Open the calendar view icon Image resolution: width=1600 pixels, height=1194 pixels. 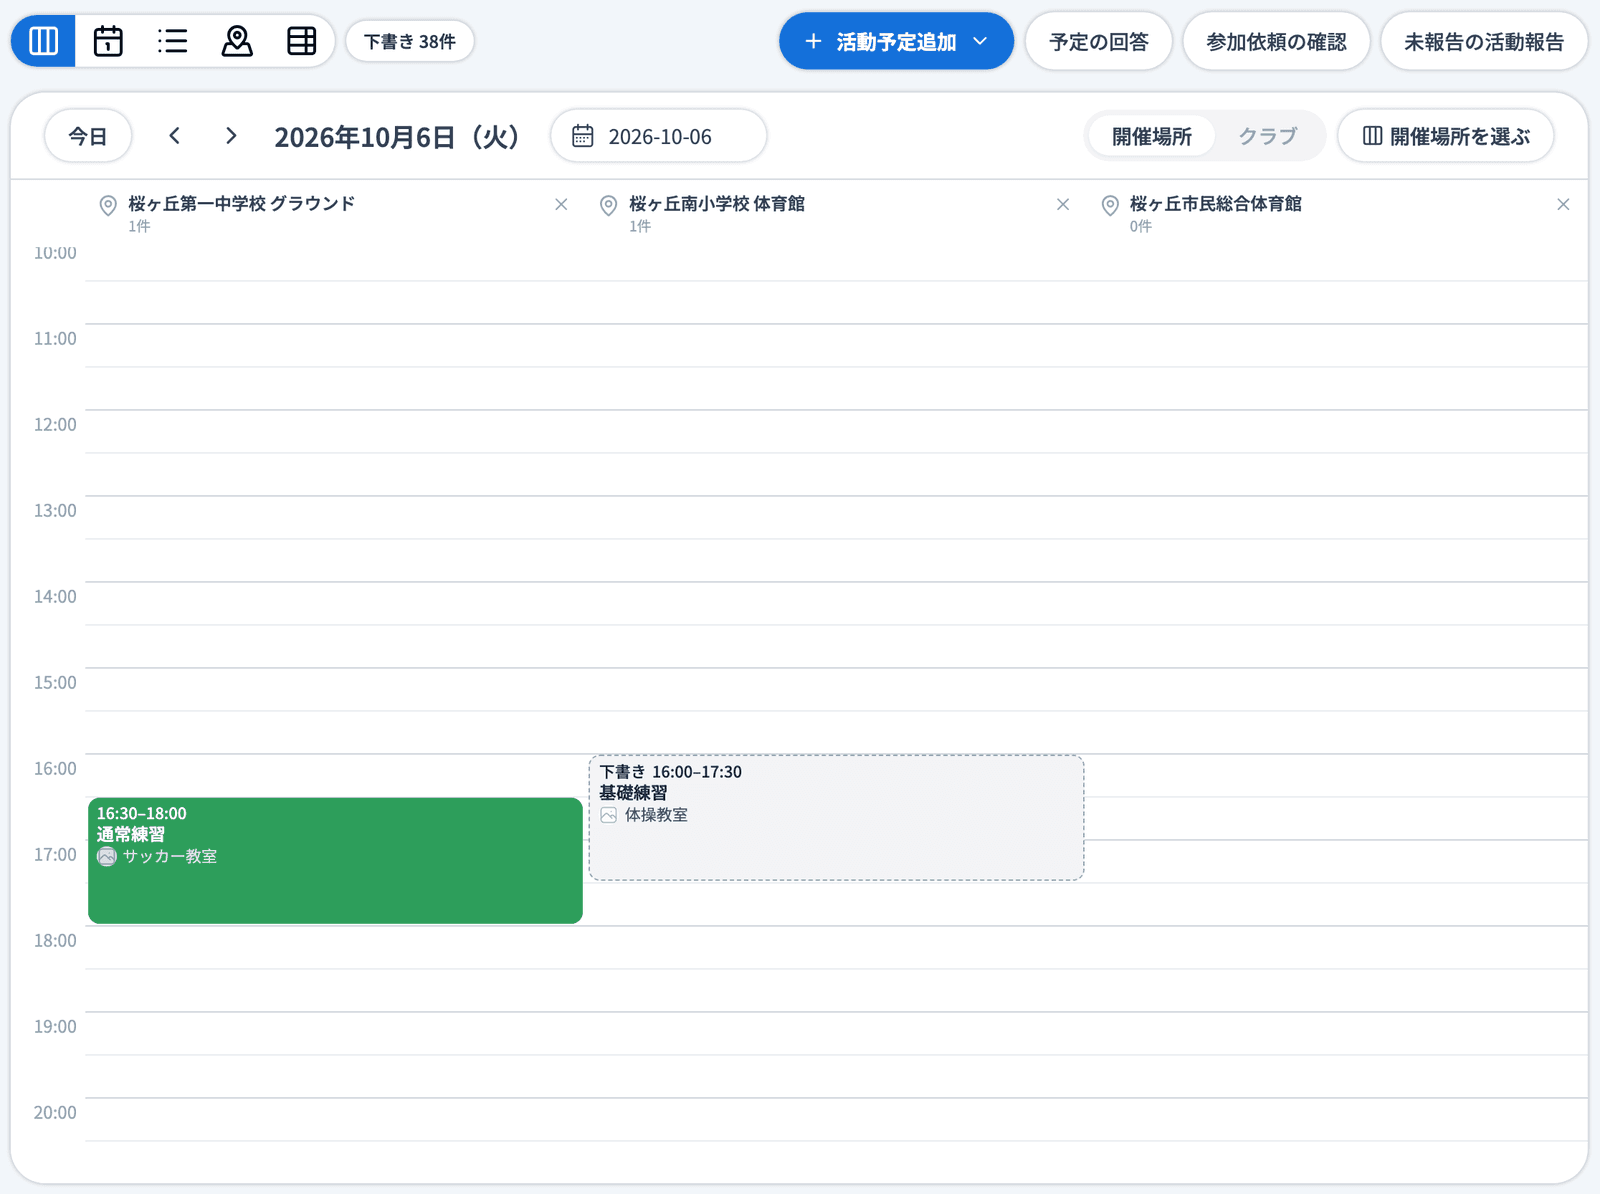(108, 41)
